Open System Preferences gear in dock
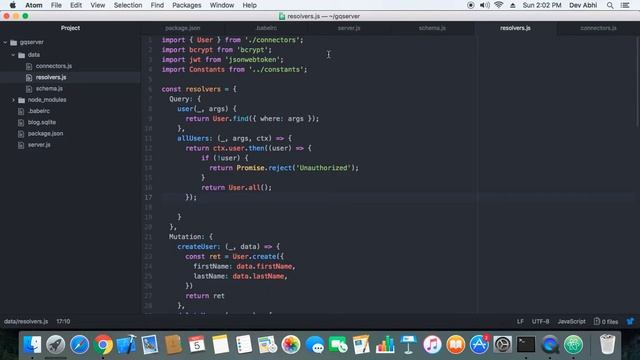 click(502, 344)
